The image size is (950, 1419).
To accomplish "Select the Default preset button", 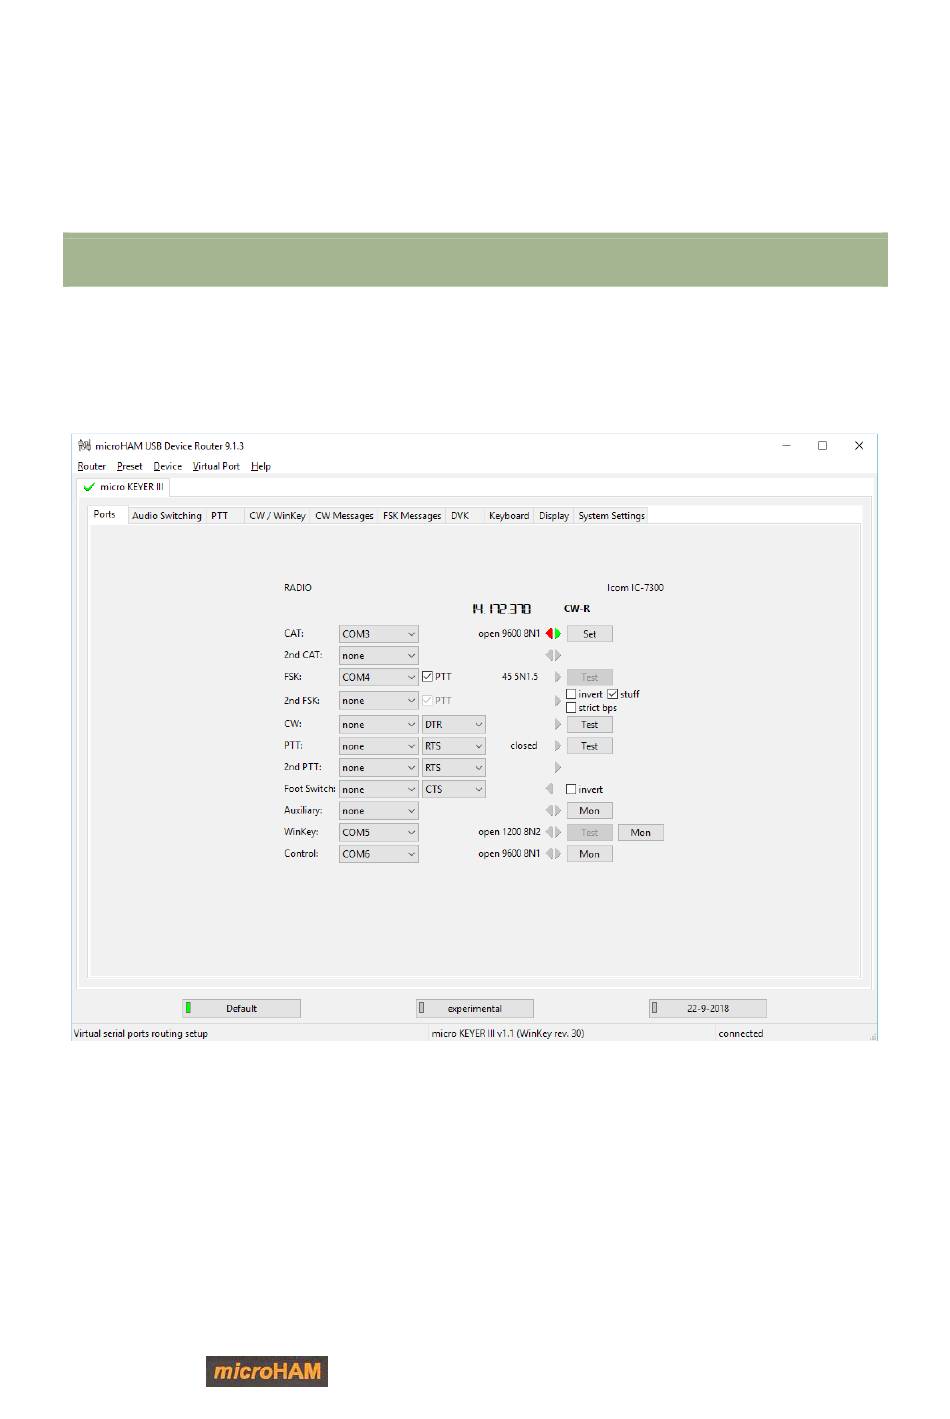I will point(241,1008).
